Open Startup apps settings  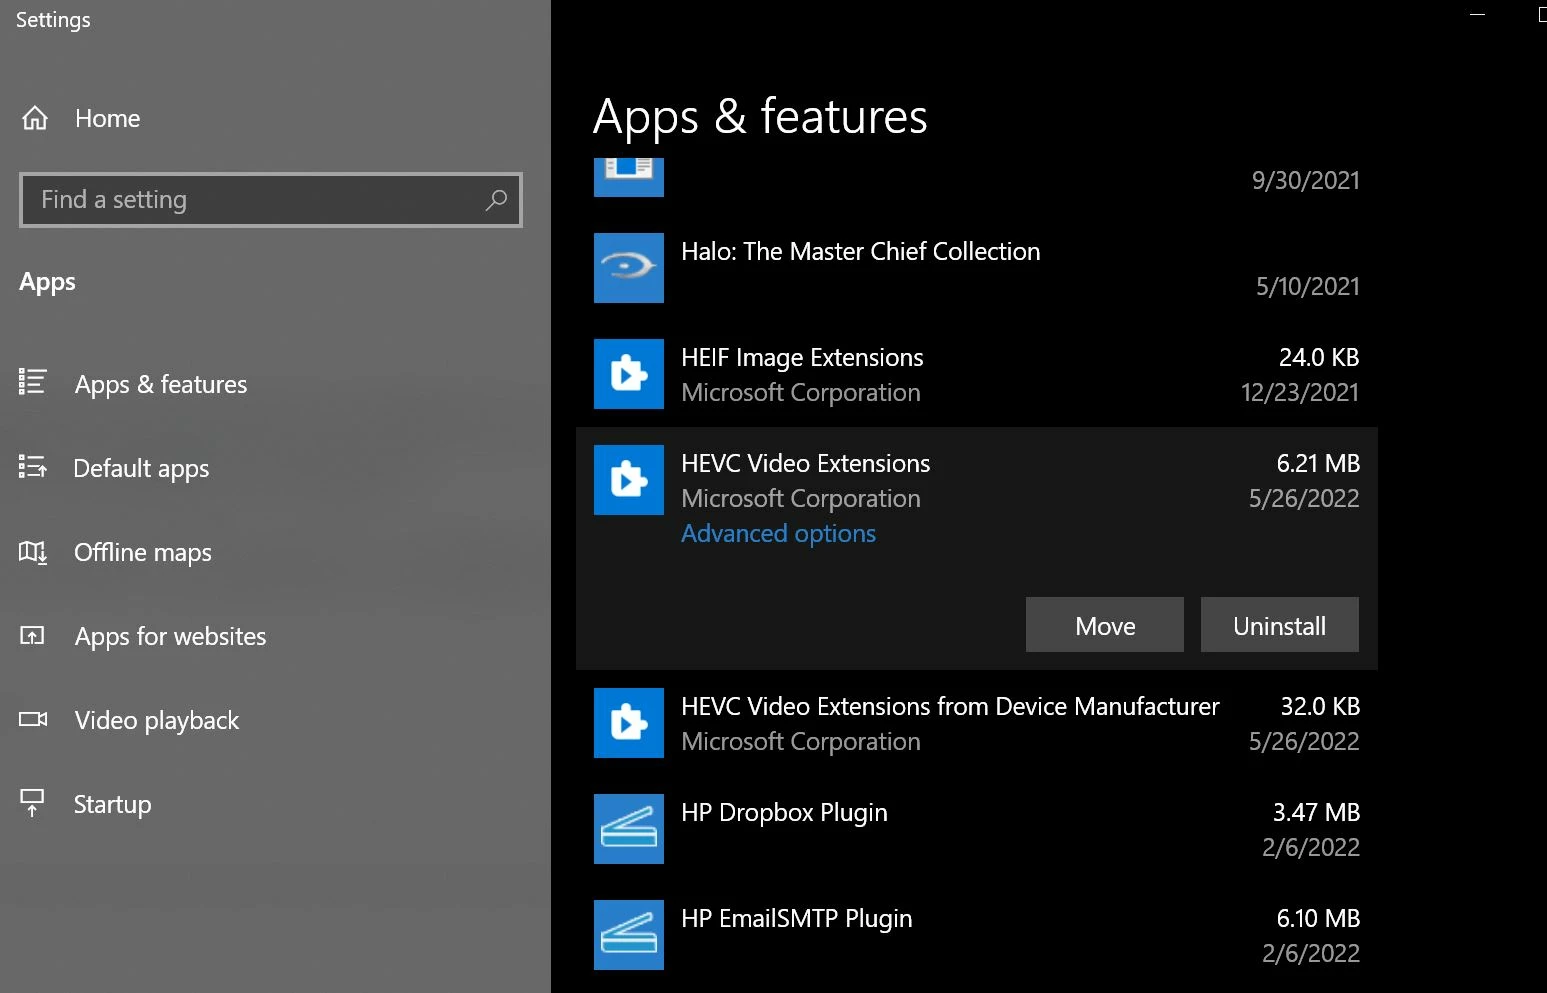[x=112, y=804]
